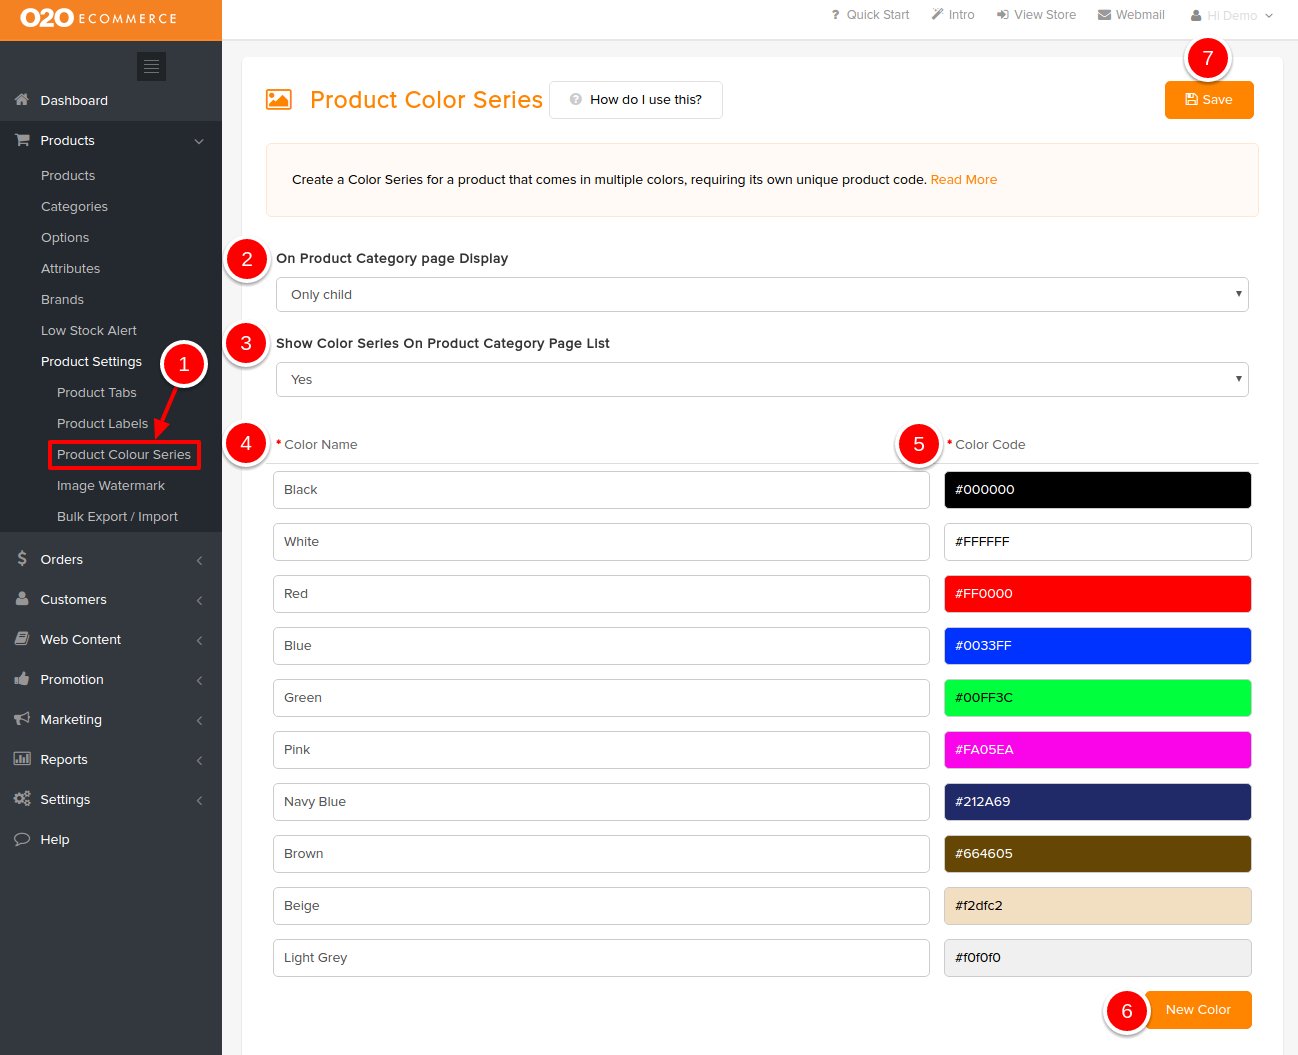Click the Navy Blue color name field
Image resolution: width=1298 pixels, height=1055 pixels.
(x=601, y=802)
